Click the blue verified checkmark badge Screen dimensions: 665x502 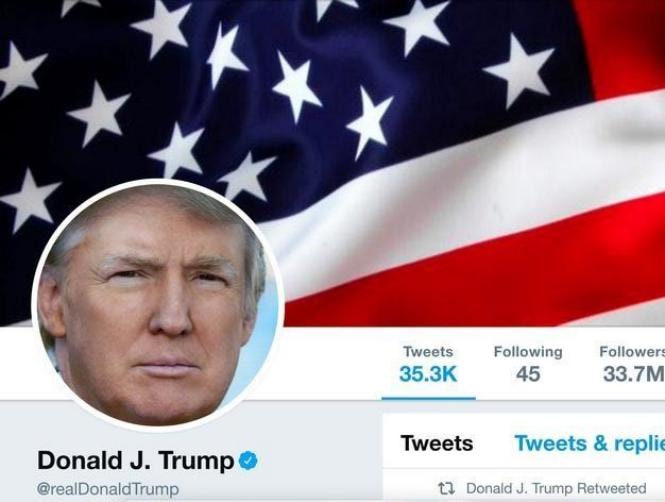point(248,461)
